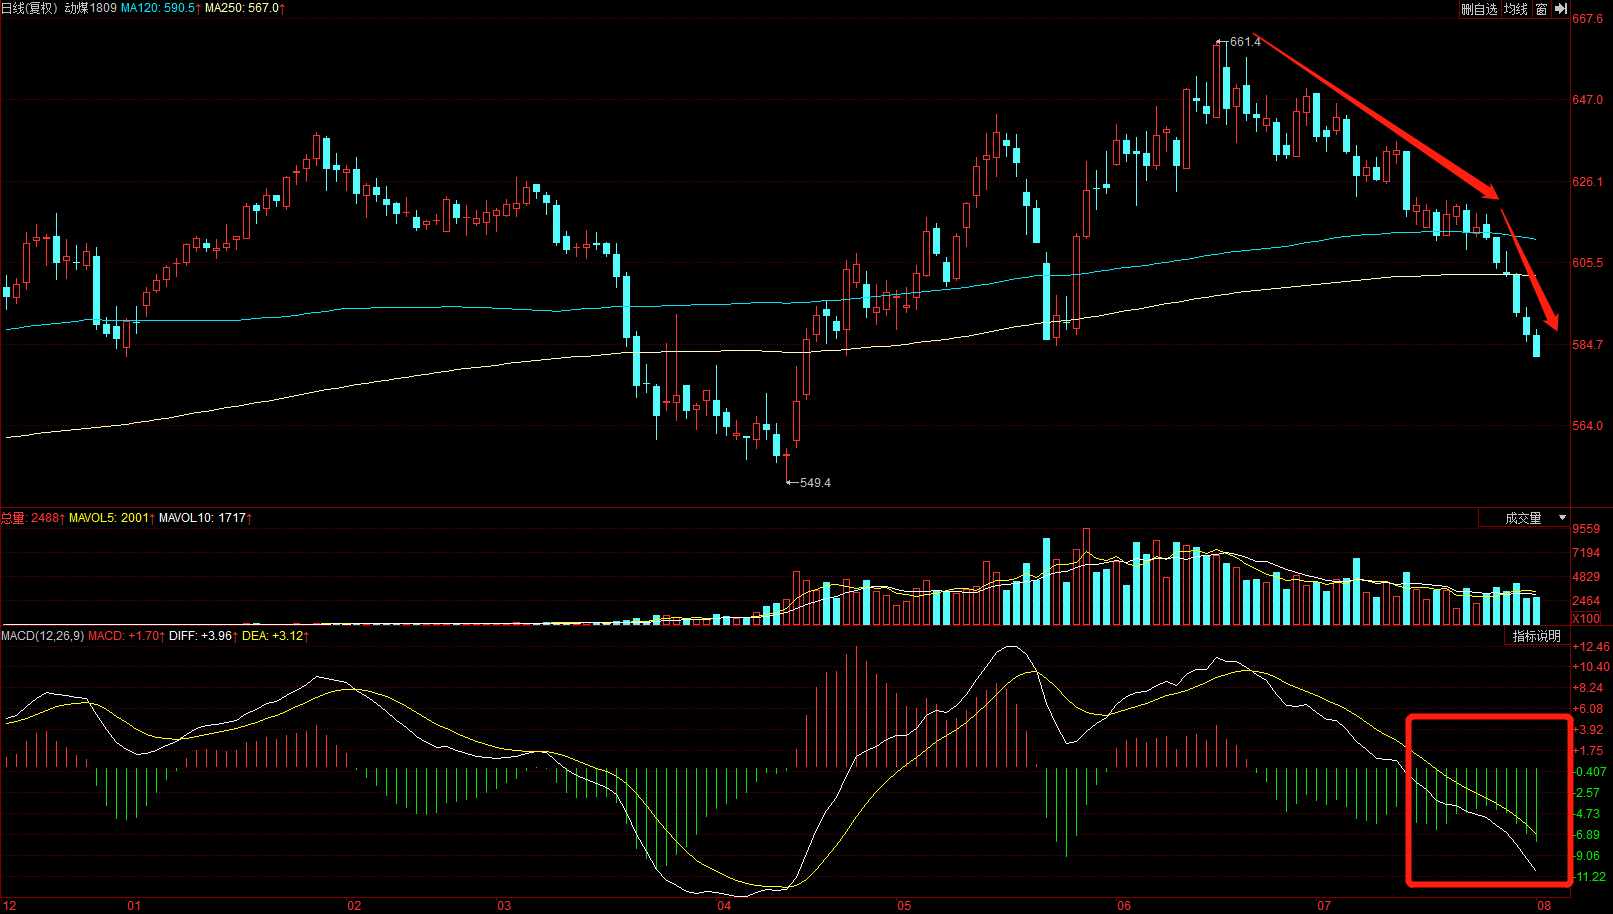Click the 564.0 price axis label
The image size is (1613, 914).
click(x=1587, y=426)
